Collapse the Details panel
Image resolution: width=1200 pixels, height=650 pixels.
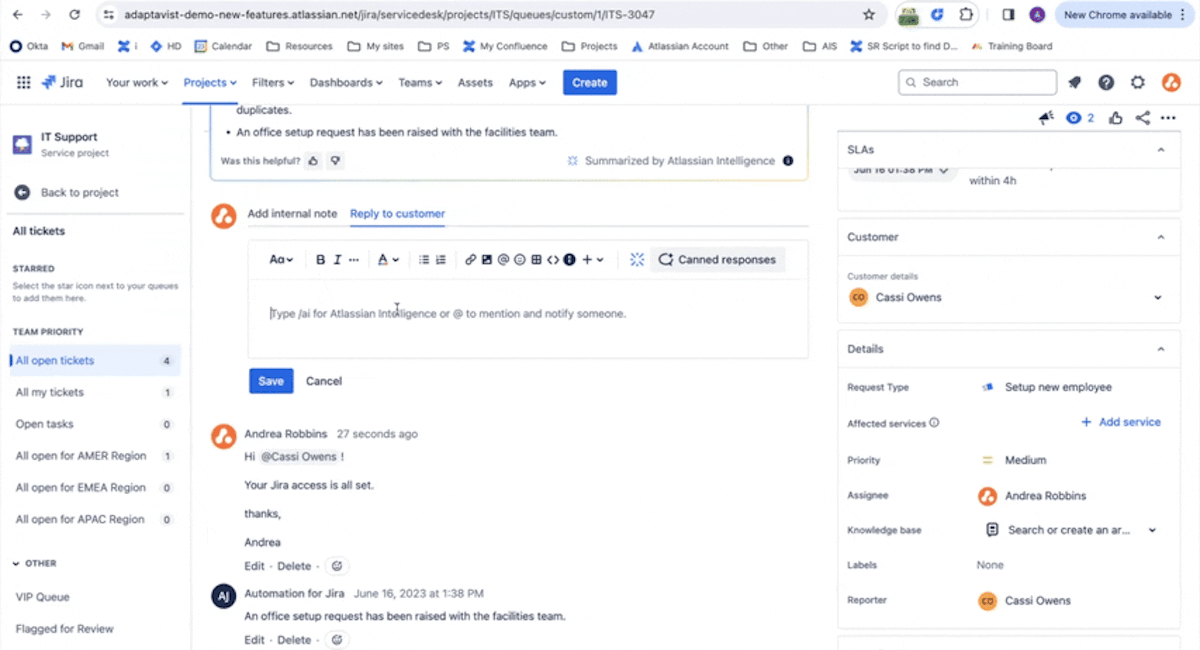[1161, 350]
